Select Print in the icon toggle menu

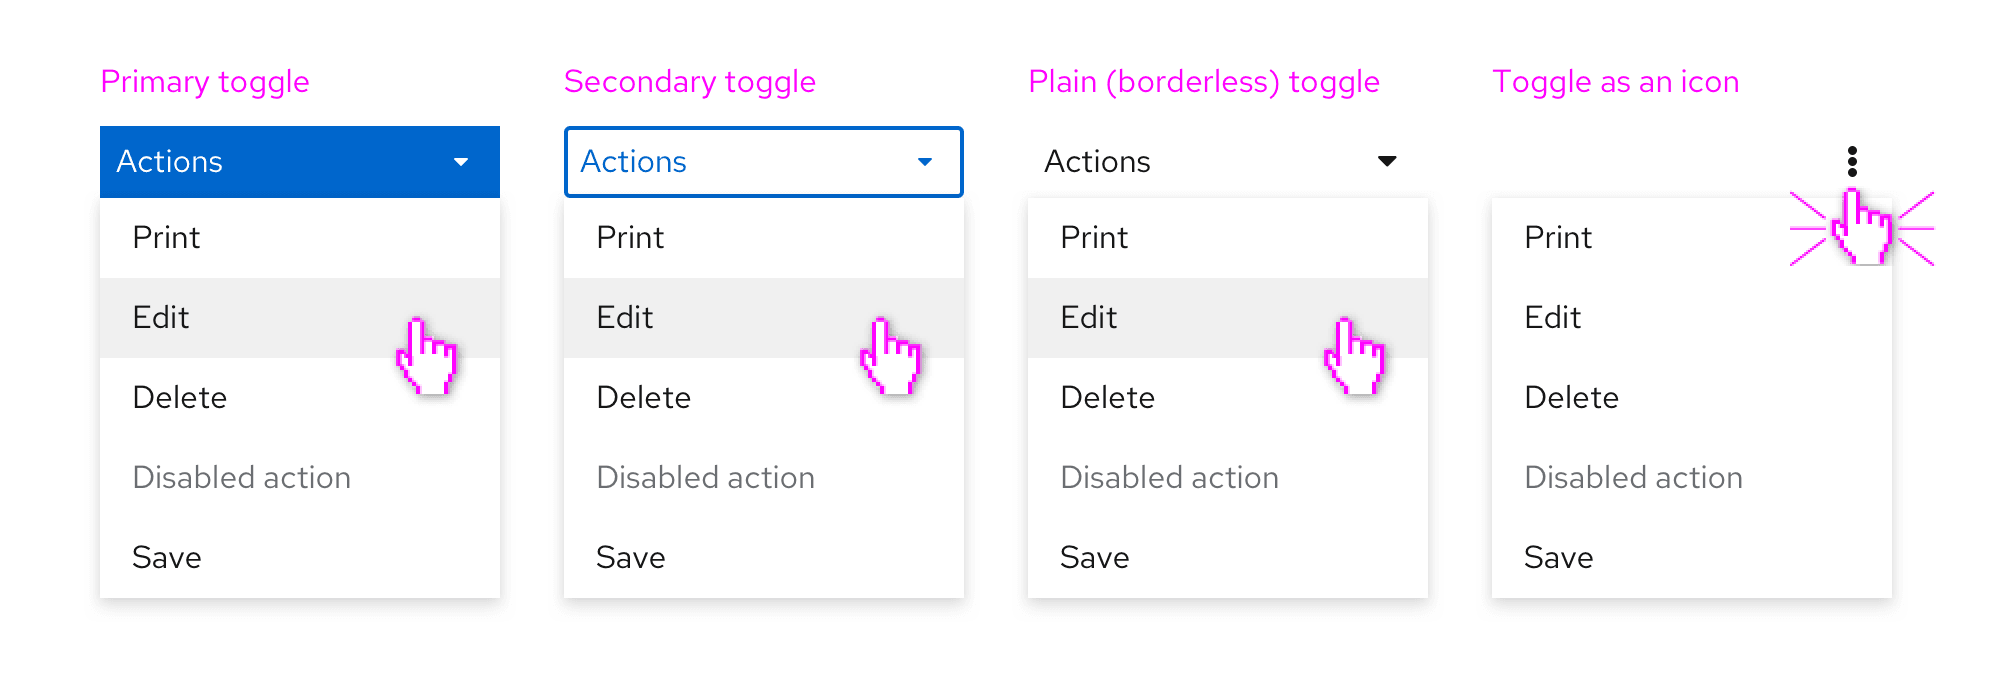tap(1692, 238)
